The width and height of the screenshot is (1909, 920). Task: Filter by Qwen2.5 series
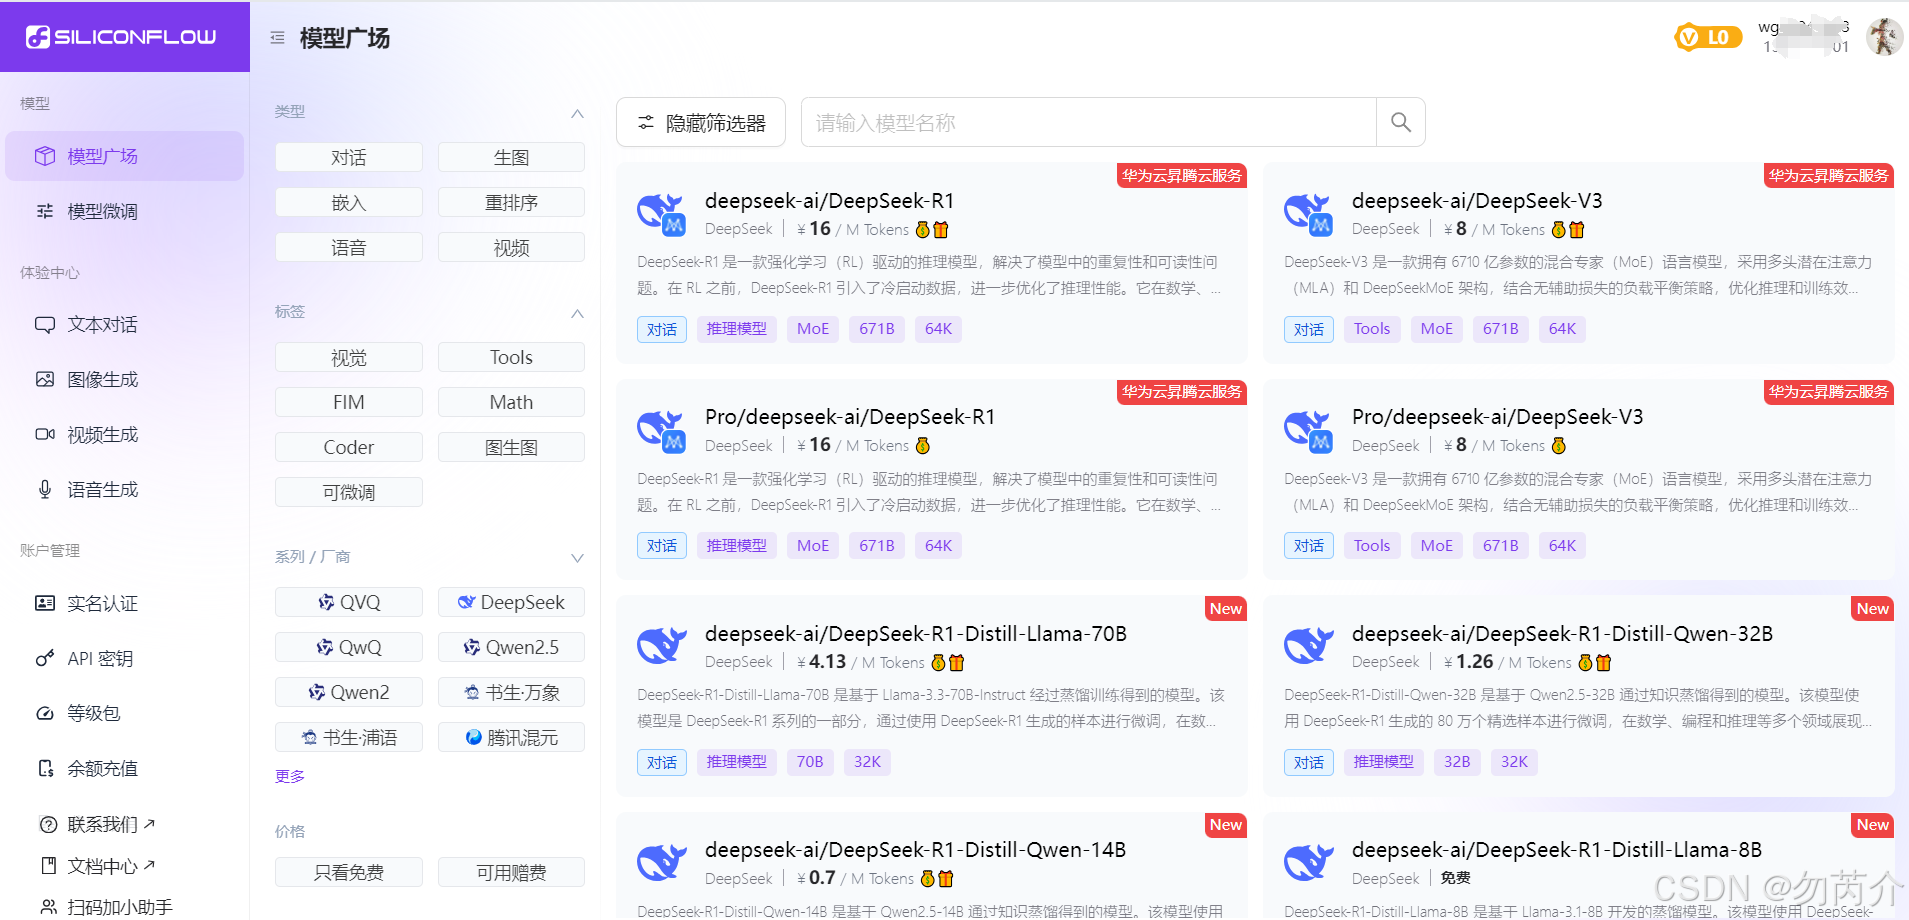click(x=511, y=647)
